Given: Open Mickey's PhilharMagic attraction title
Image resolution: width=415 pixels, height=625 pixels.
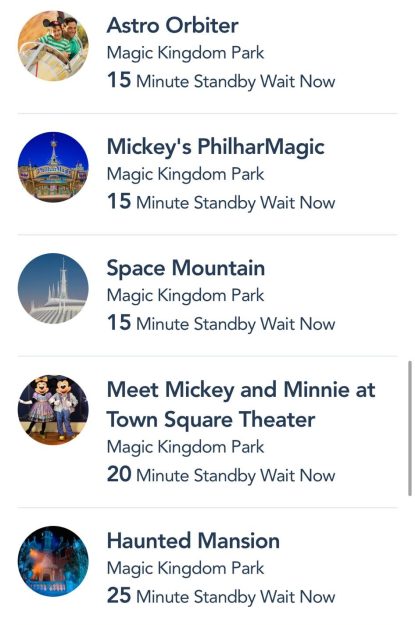Looking at the screenshot, I should pyautogui.click(x=216, y=147).
